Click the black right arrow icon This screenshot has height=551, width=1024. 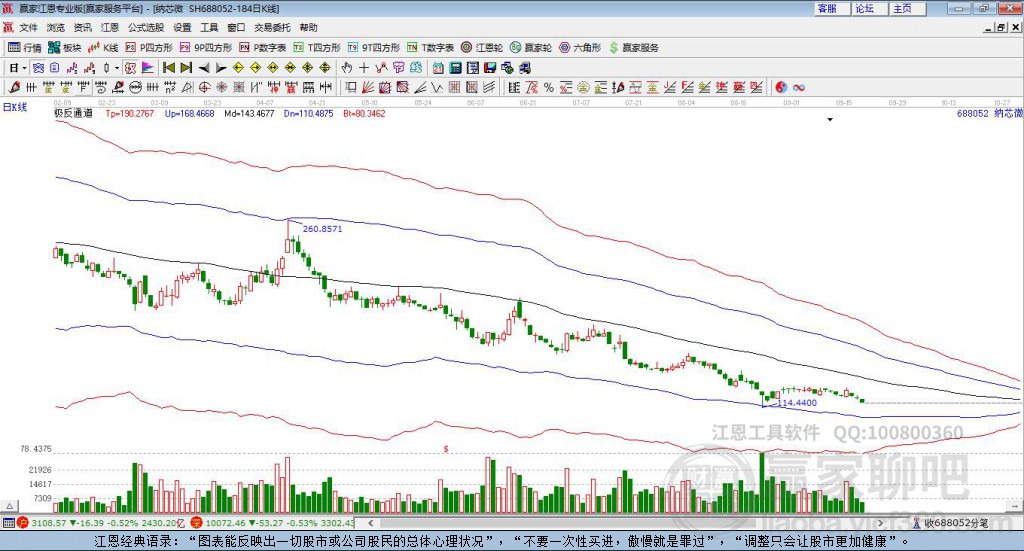pos(221,68)
